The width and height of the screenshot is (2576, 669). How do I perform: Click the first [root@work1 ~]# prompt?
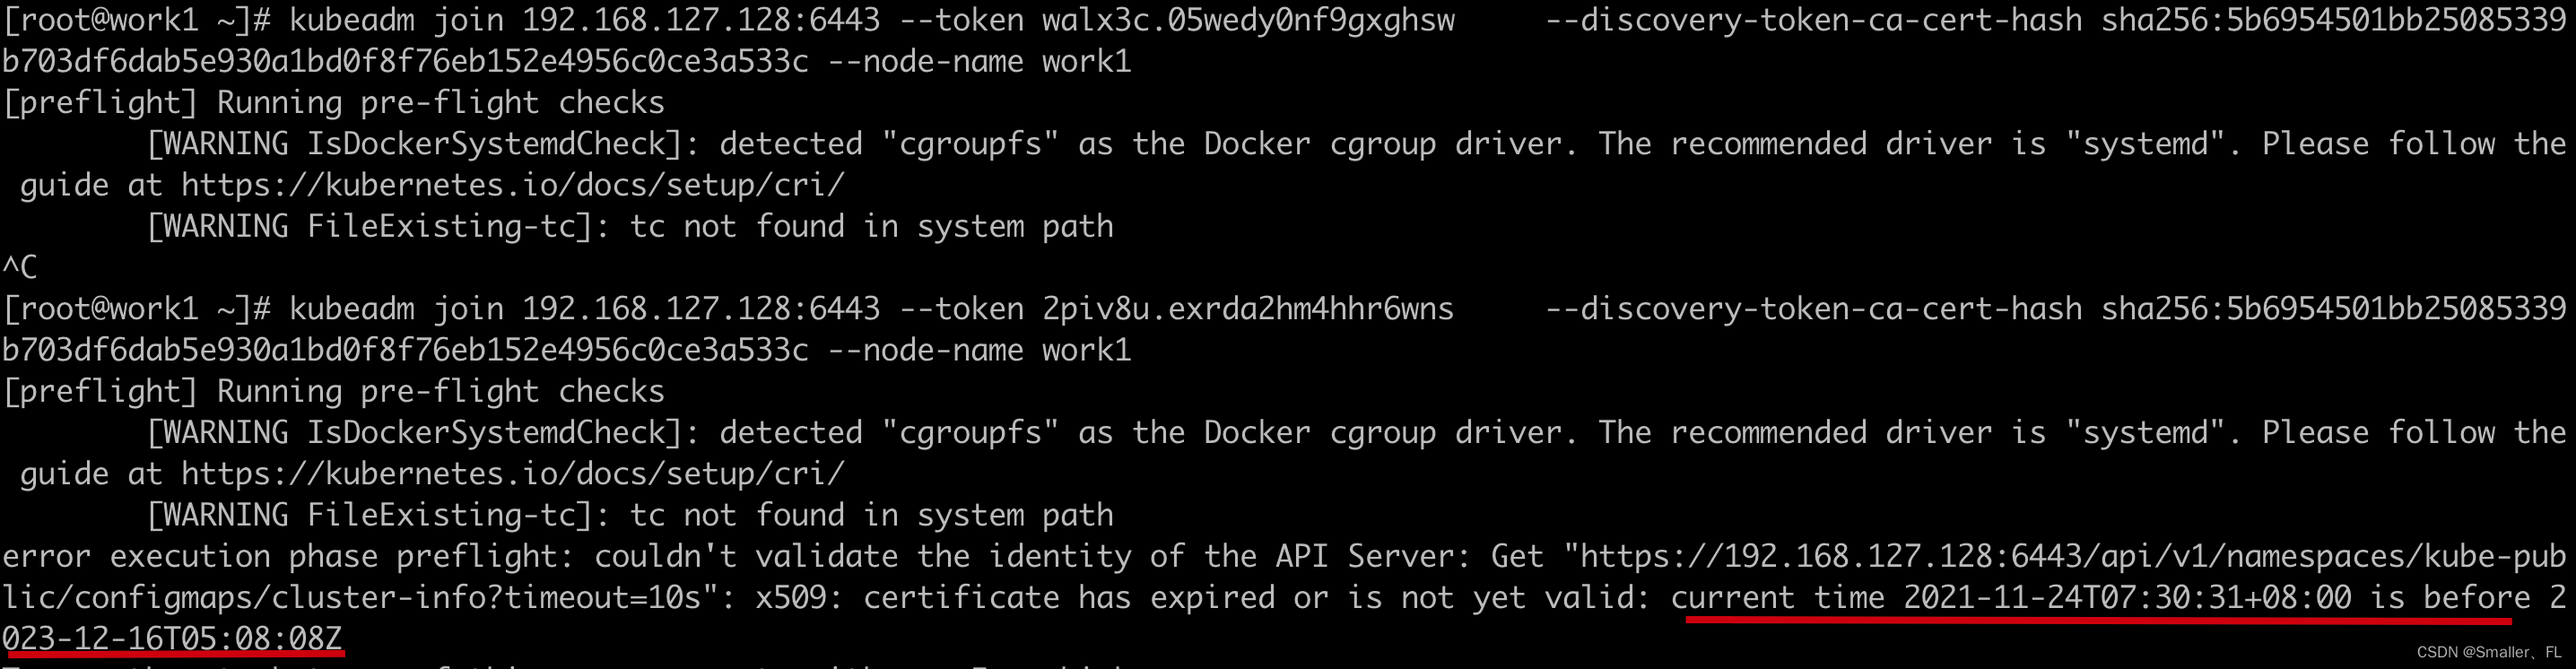137,20
